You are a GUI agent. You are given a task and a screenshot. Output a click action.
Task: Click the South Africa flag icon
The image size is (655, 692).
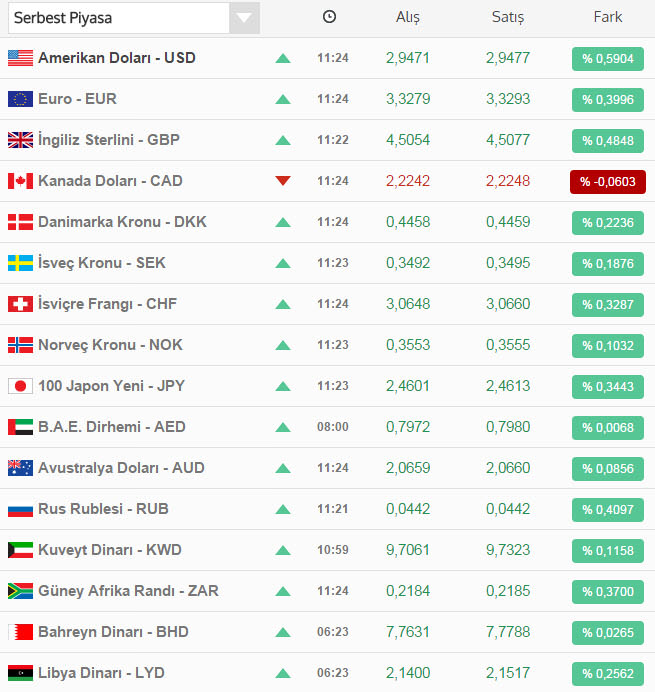(20, 591)
